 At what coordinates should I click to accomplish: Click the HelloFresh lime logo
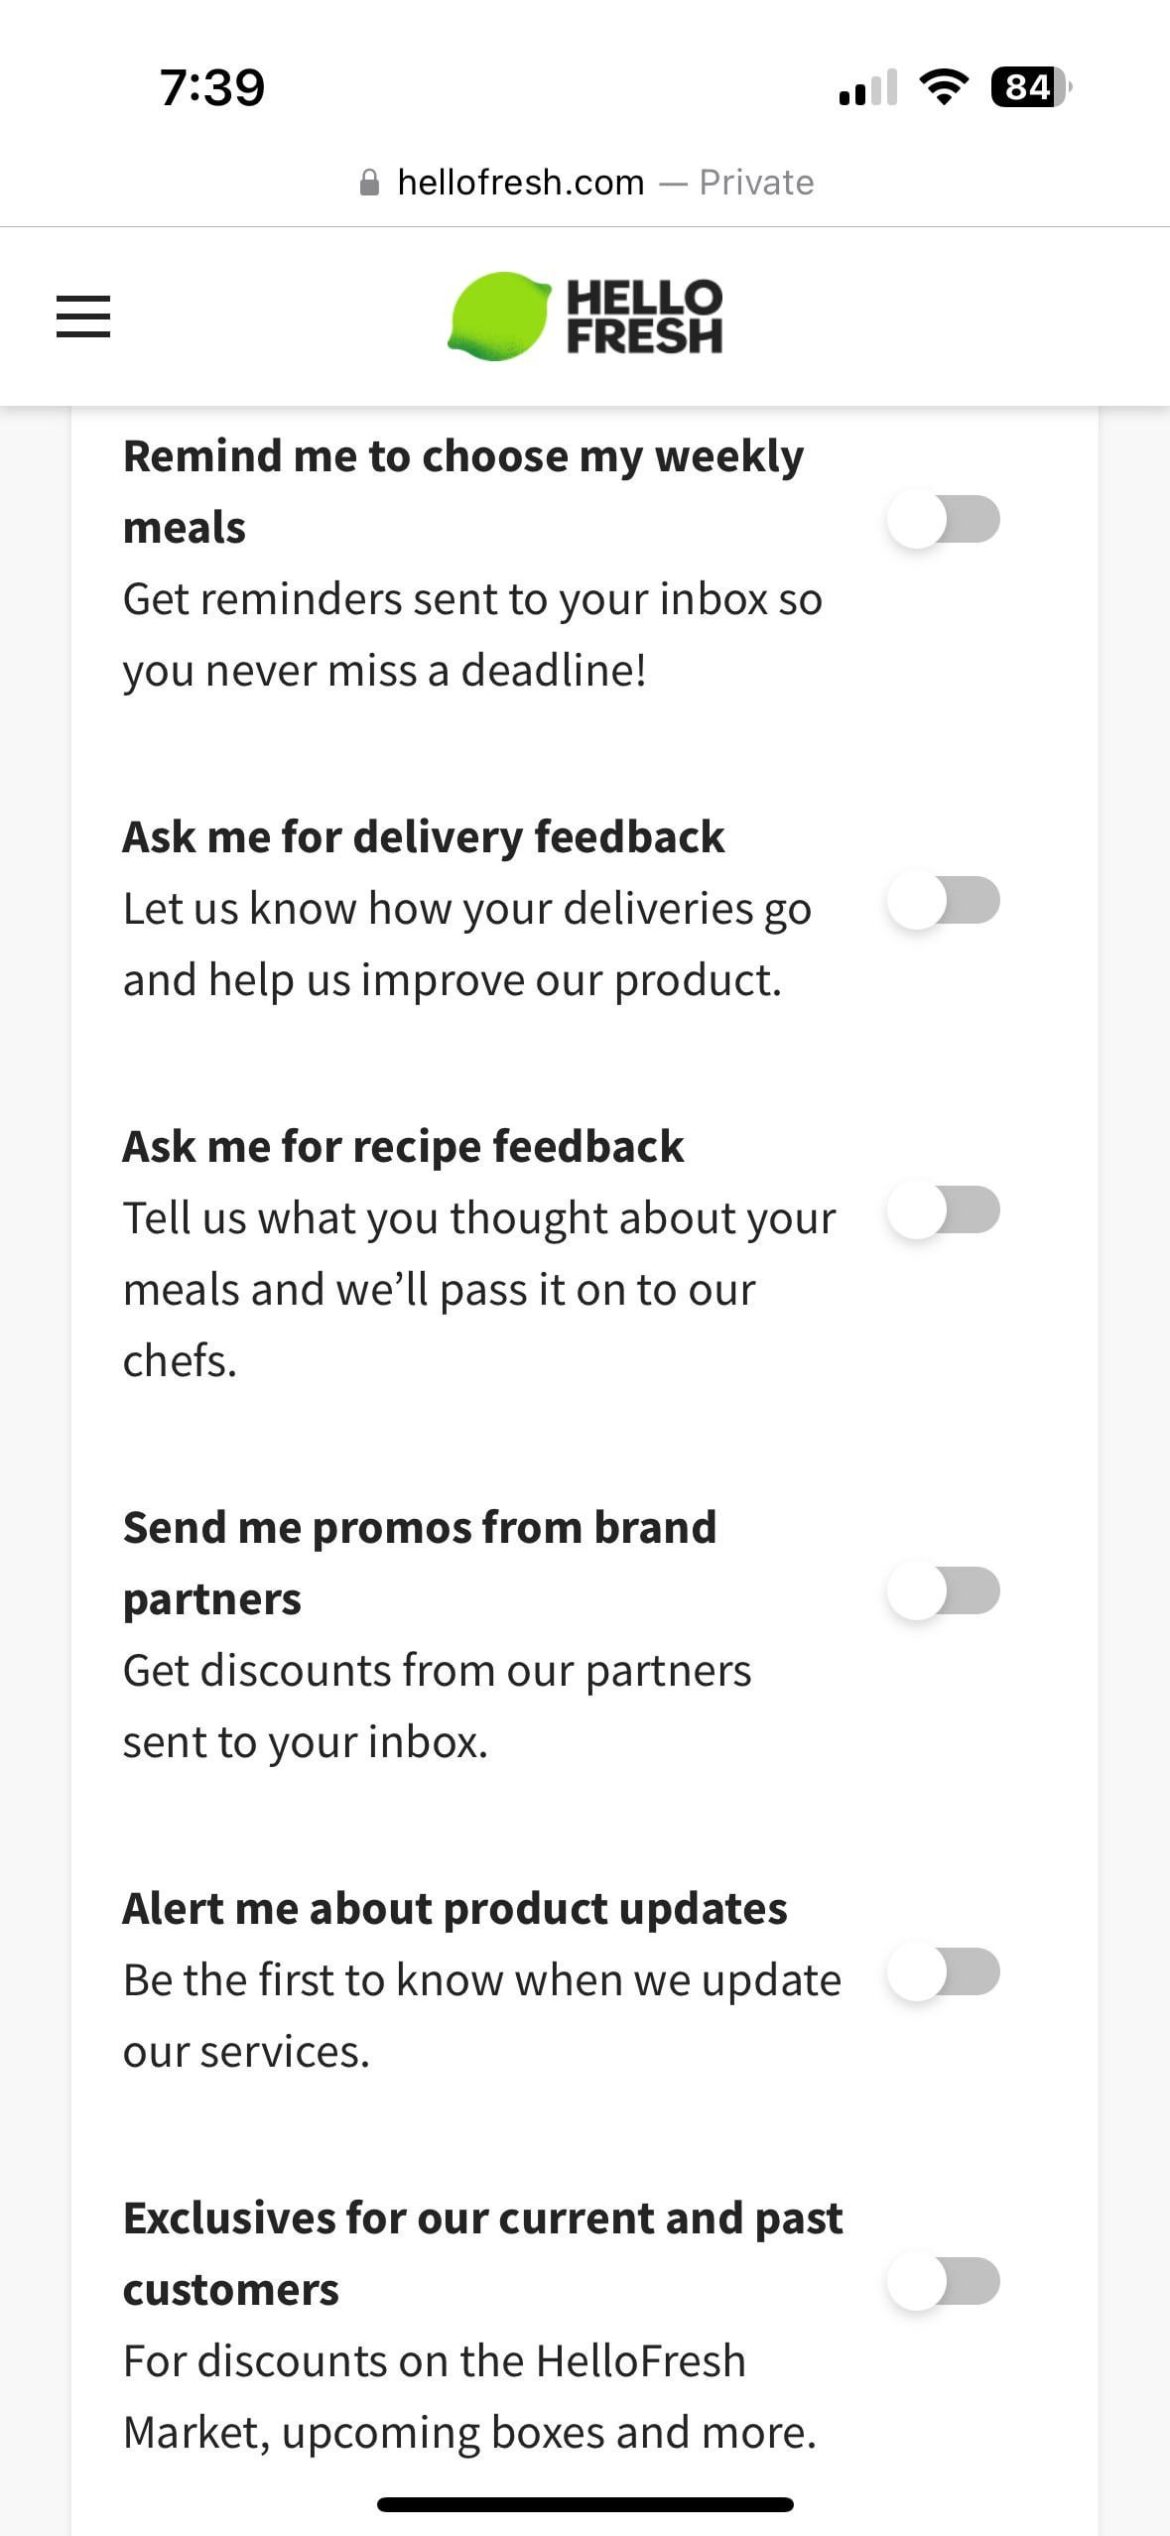coord(500,316)
